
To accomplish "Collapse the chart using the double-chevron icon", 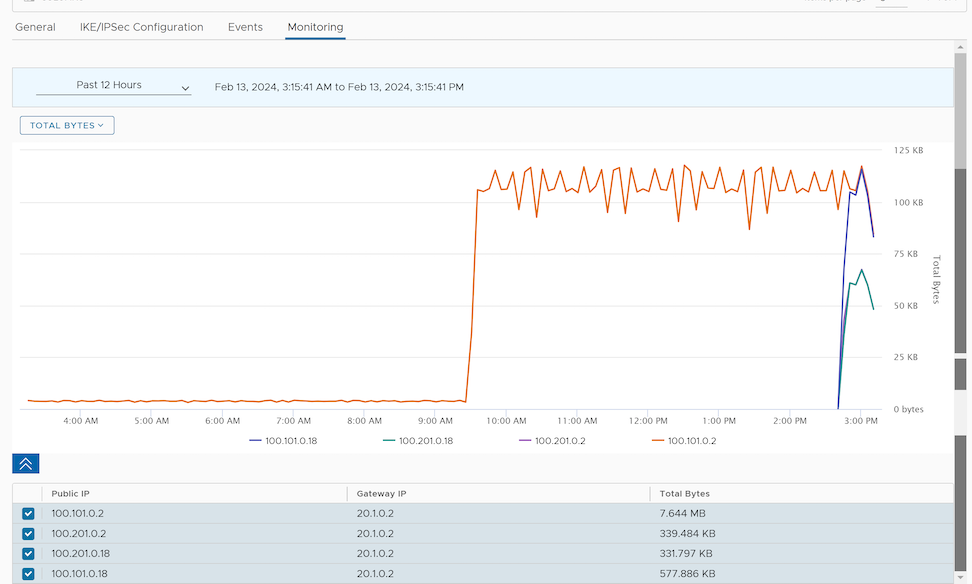I will pyautogui.click(x=26, y=463).
